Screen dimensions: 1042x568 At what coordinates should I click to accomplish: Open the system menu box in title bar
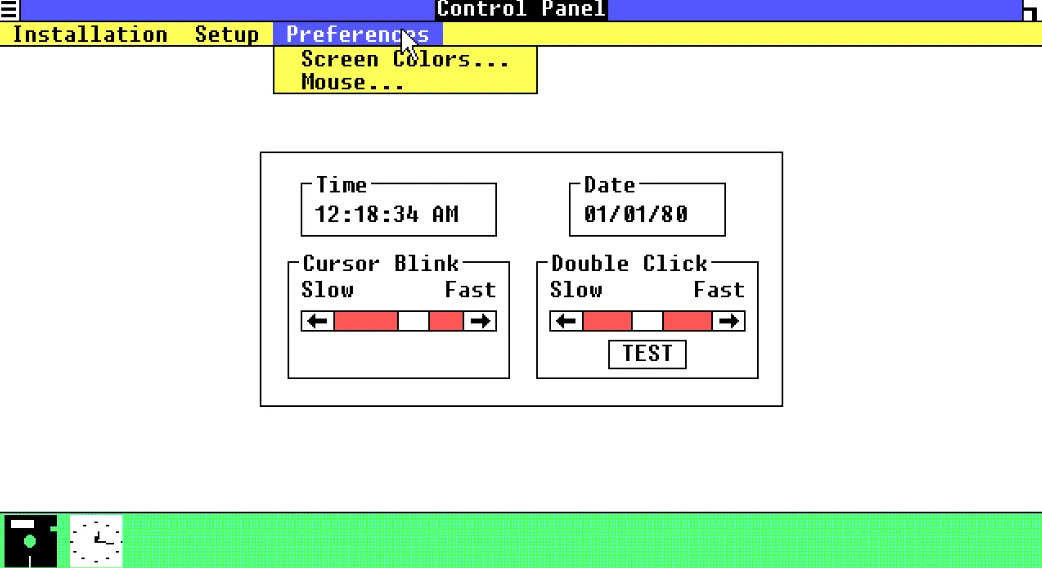pyautogui.click(x=9, y=10)
